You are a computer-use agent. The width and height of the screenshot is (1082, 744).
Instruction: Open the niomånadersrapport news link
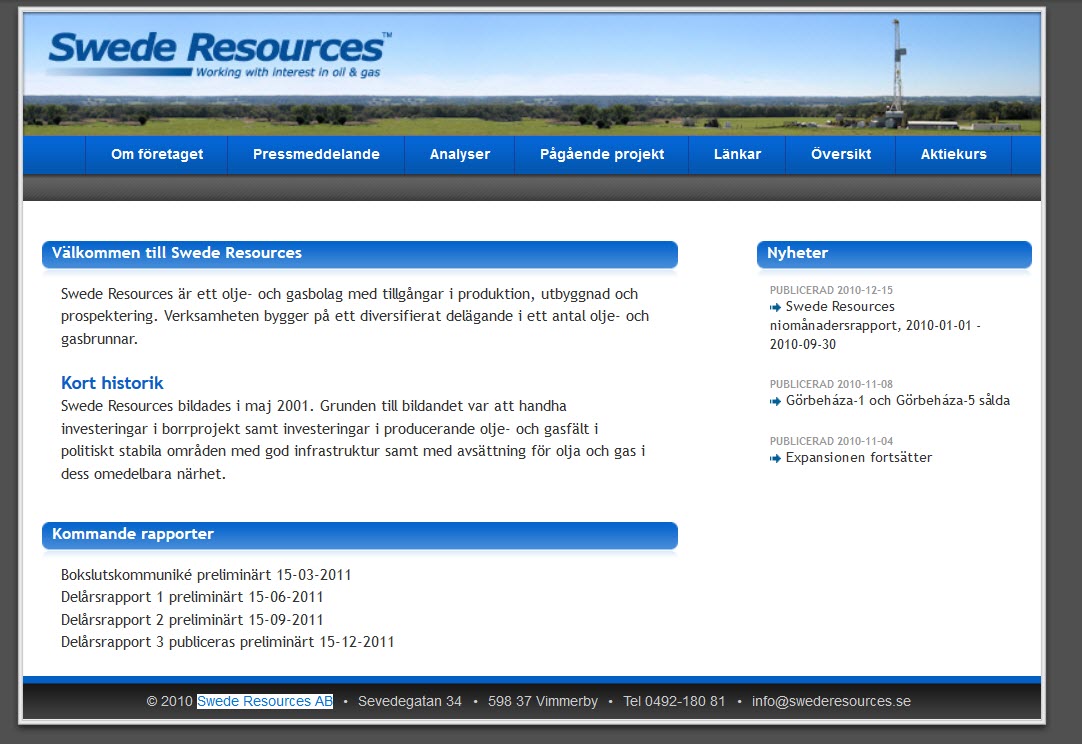click(x=875, y=325)
